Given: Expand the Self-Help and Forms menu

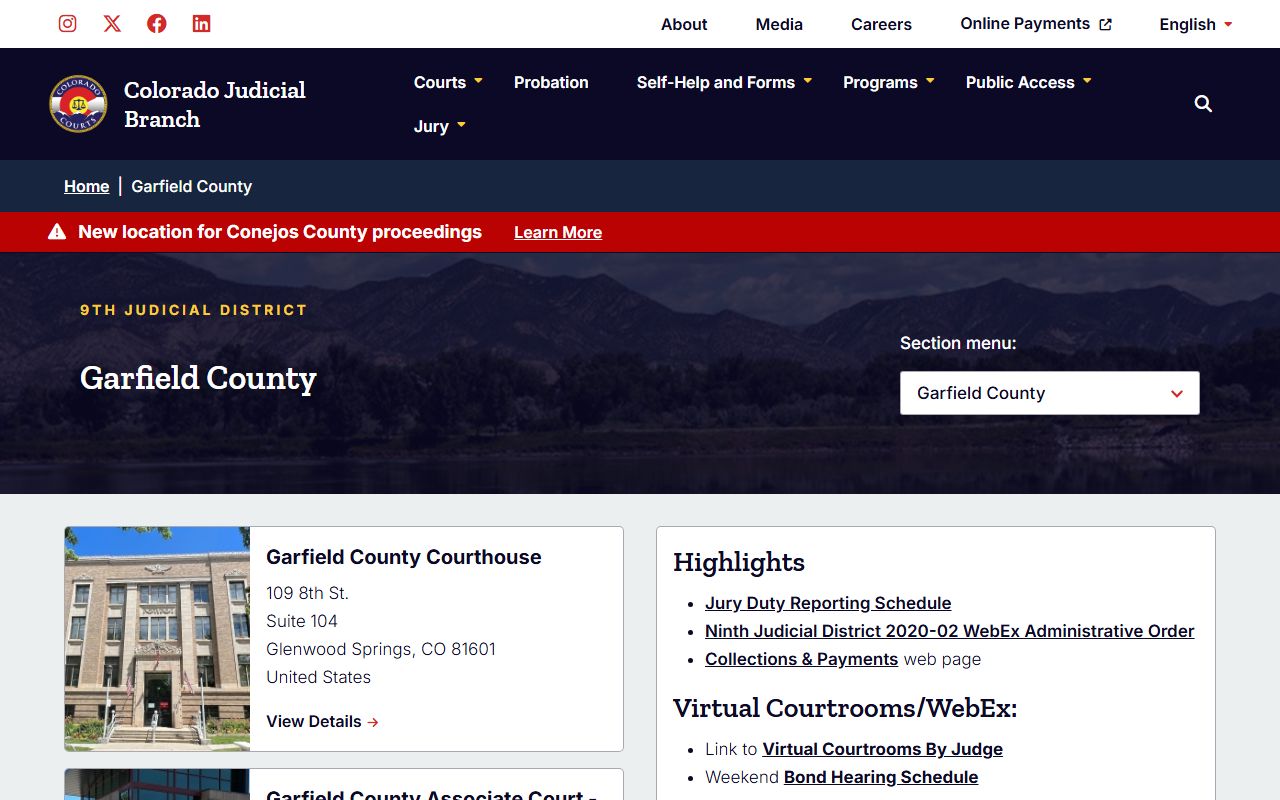Looking at the screenshot, I should (724, 82).
